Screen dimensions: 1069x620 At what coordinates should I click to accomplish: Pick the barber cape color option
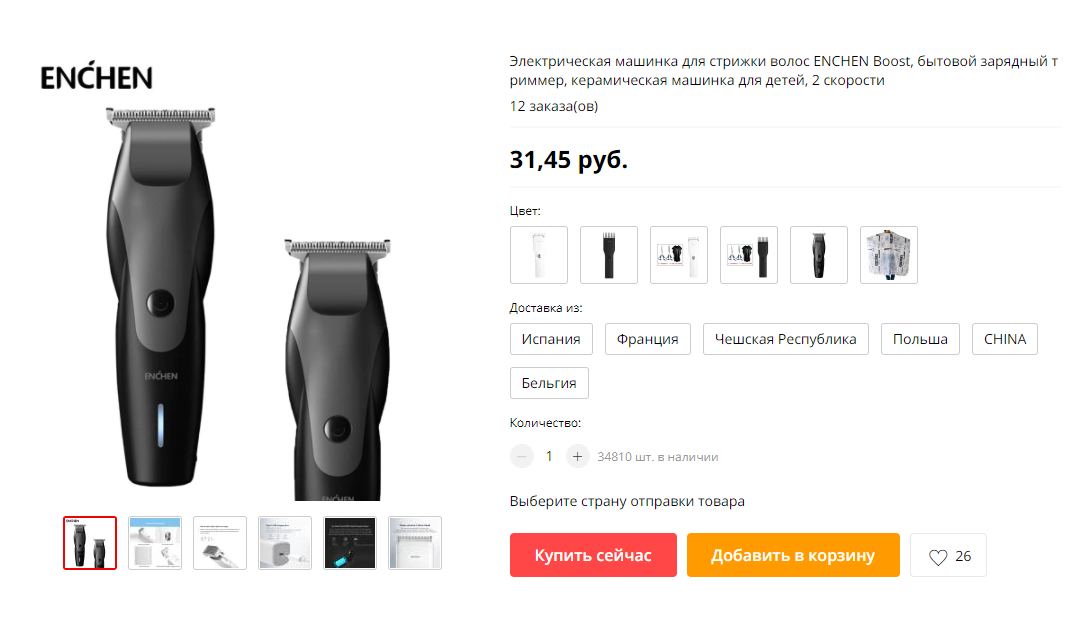tap(889, 255)
